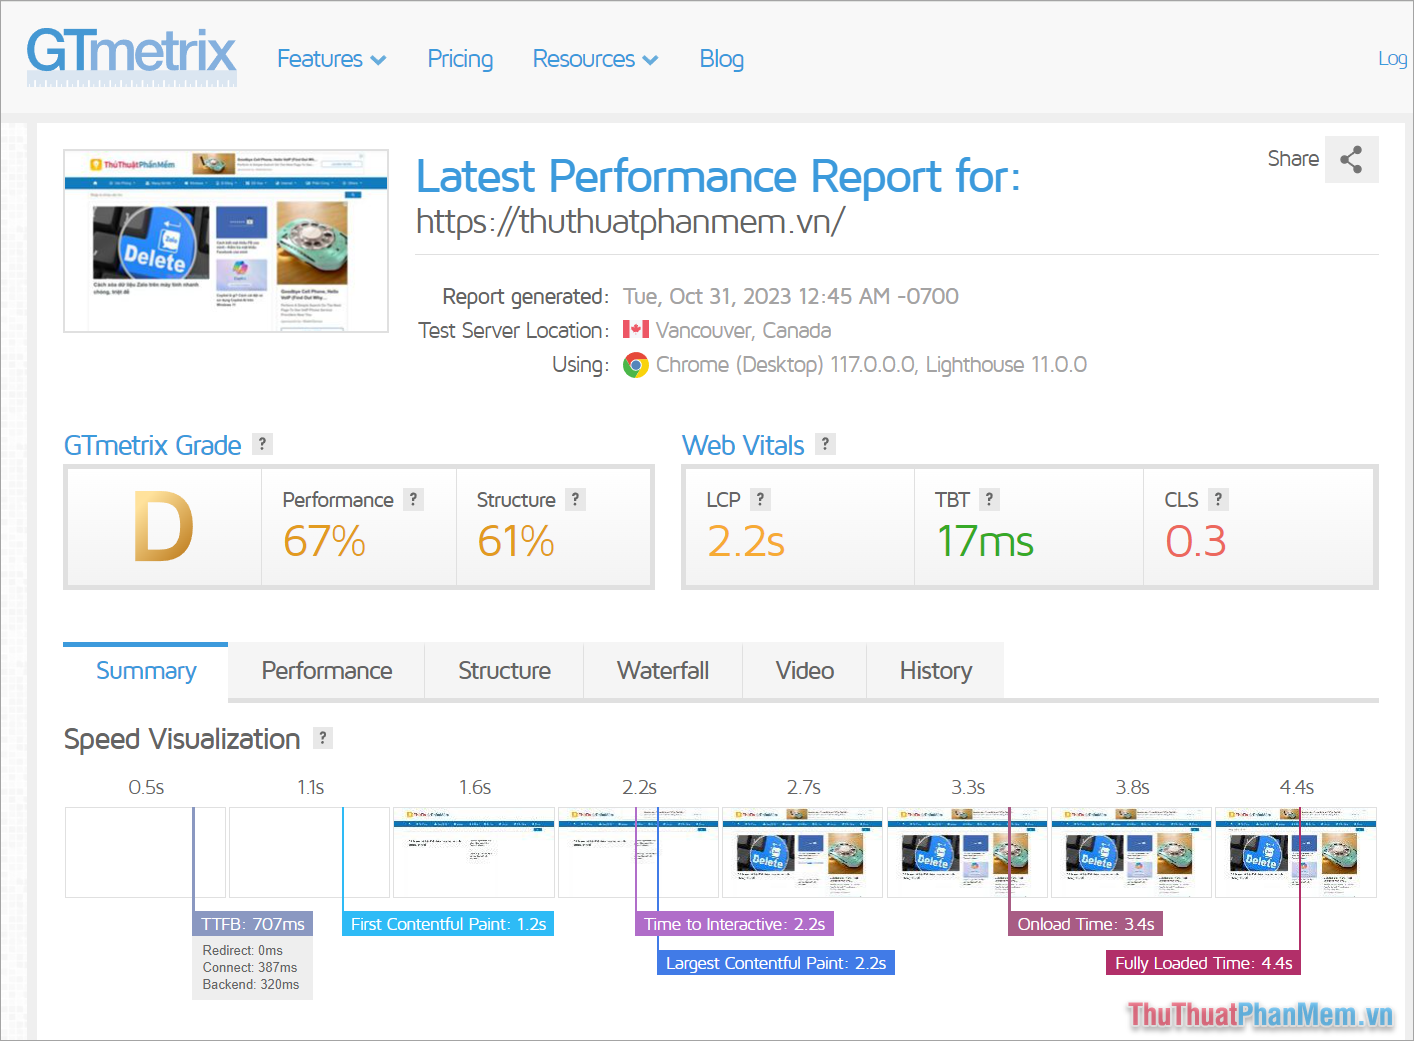This screenshot has height=1041, width=1414.
Task: Open the LCP help tooltip
Action: pyautogui.click(x=759, y=498)
